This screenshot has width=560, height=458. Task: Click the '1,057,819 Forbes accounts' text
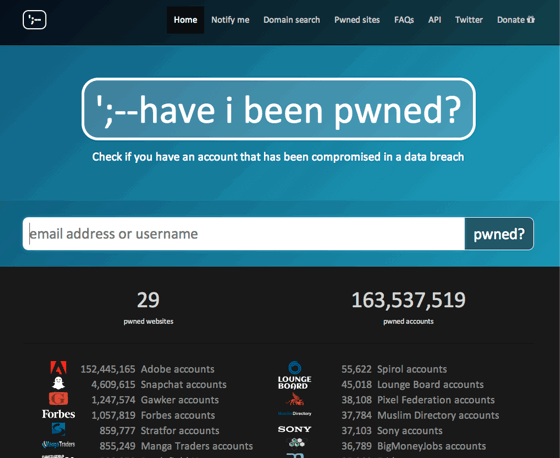153,415
